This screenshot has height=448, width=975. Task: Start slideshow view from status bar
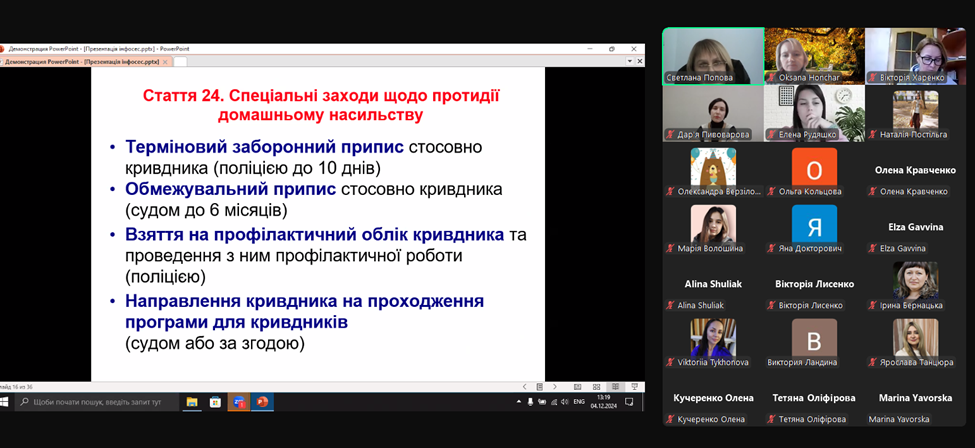click(633, 387)
